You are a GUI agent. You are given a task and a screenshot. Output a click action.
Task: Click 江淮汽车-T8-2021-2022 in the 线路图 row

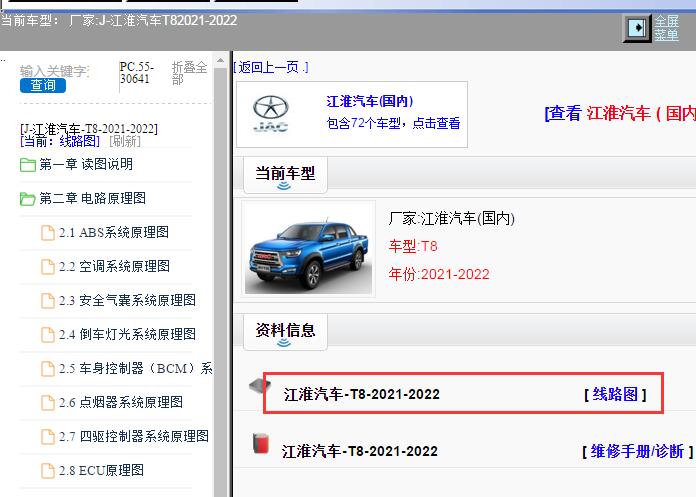[362, 394]
